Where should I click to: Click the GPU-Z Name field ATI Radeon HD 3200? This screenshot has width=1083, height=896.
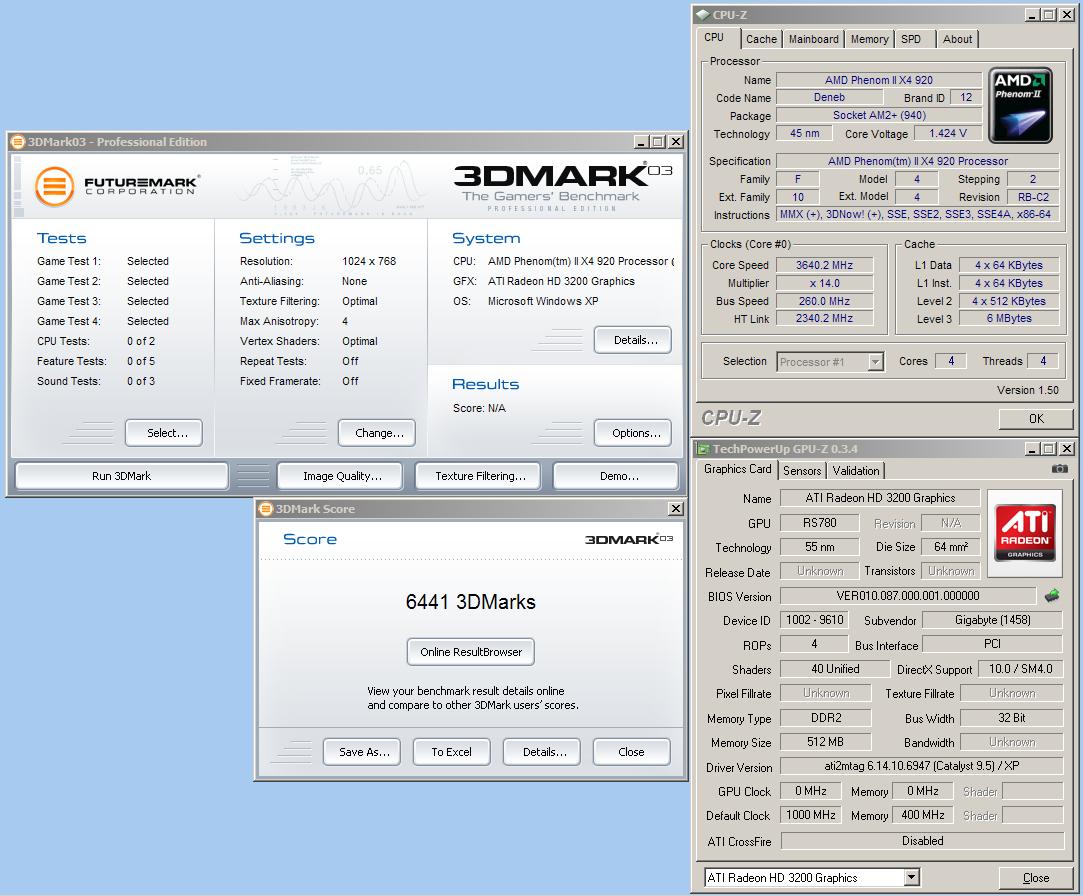pyautogui.click(x=880, y=498)
